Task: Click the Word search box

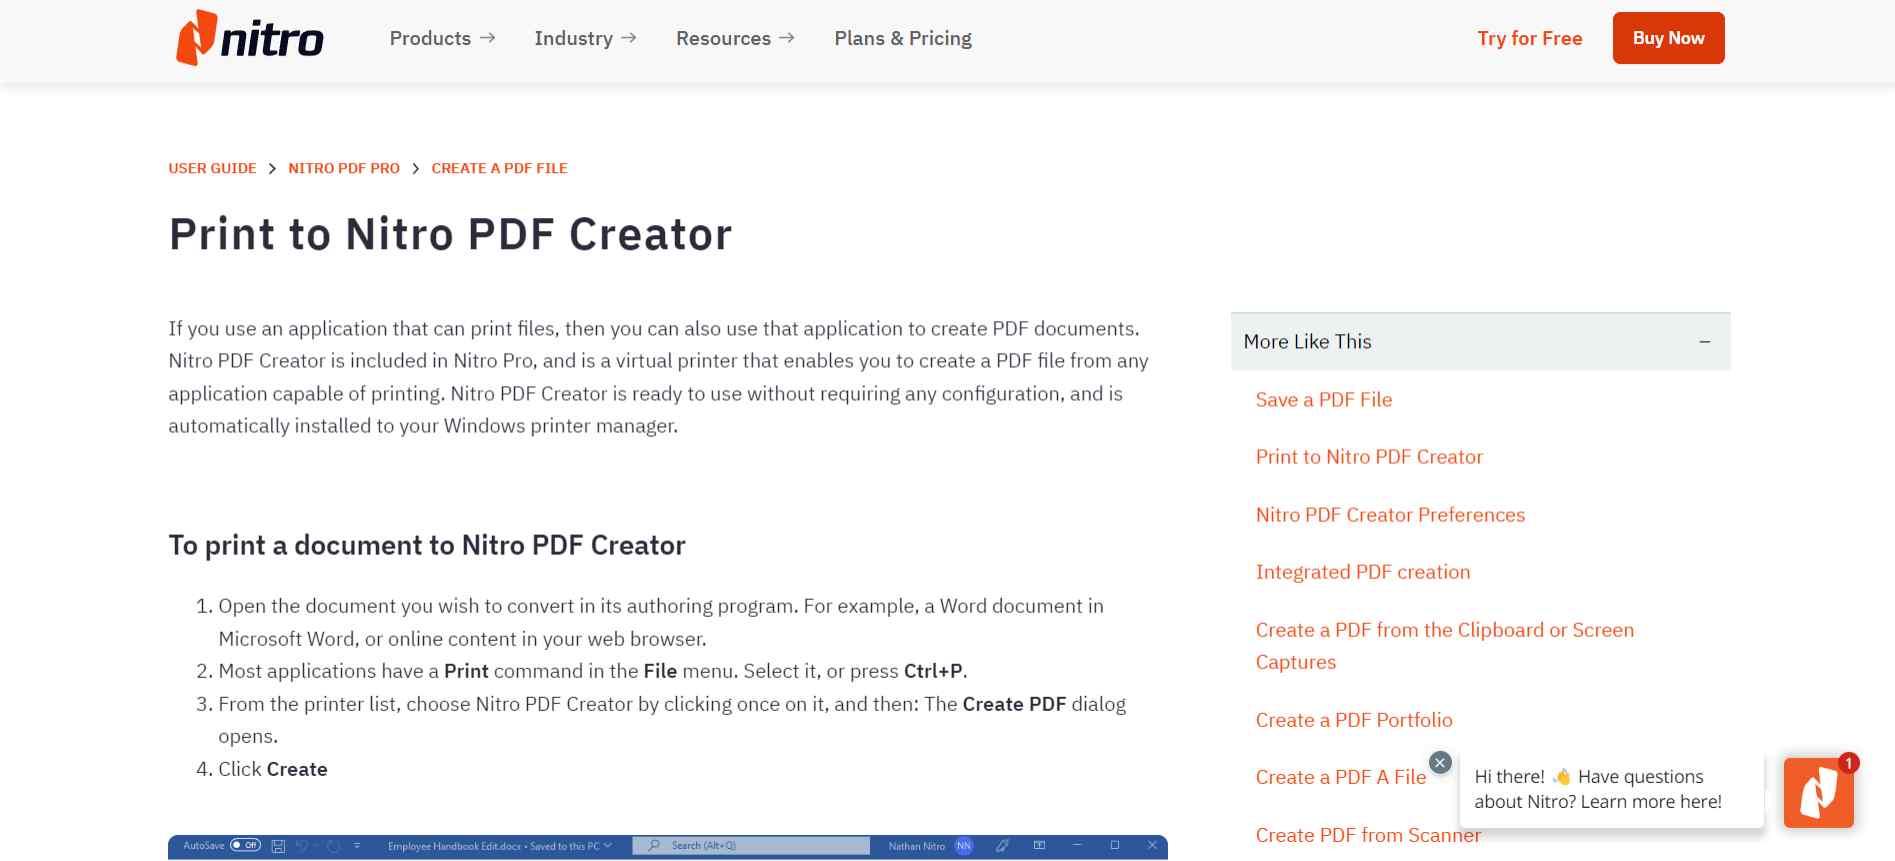Action: tap(752, 846)
